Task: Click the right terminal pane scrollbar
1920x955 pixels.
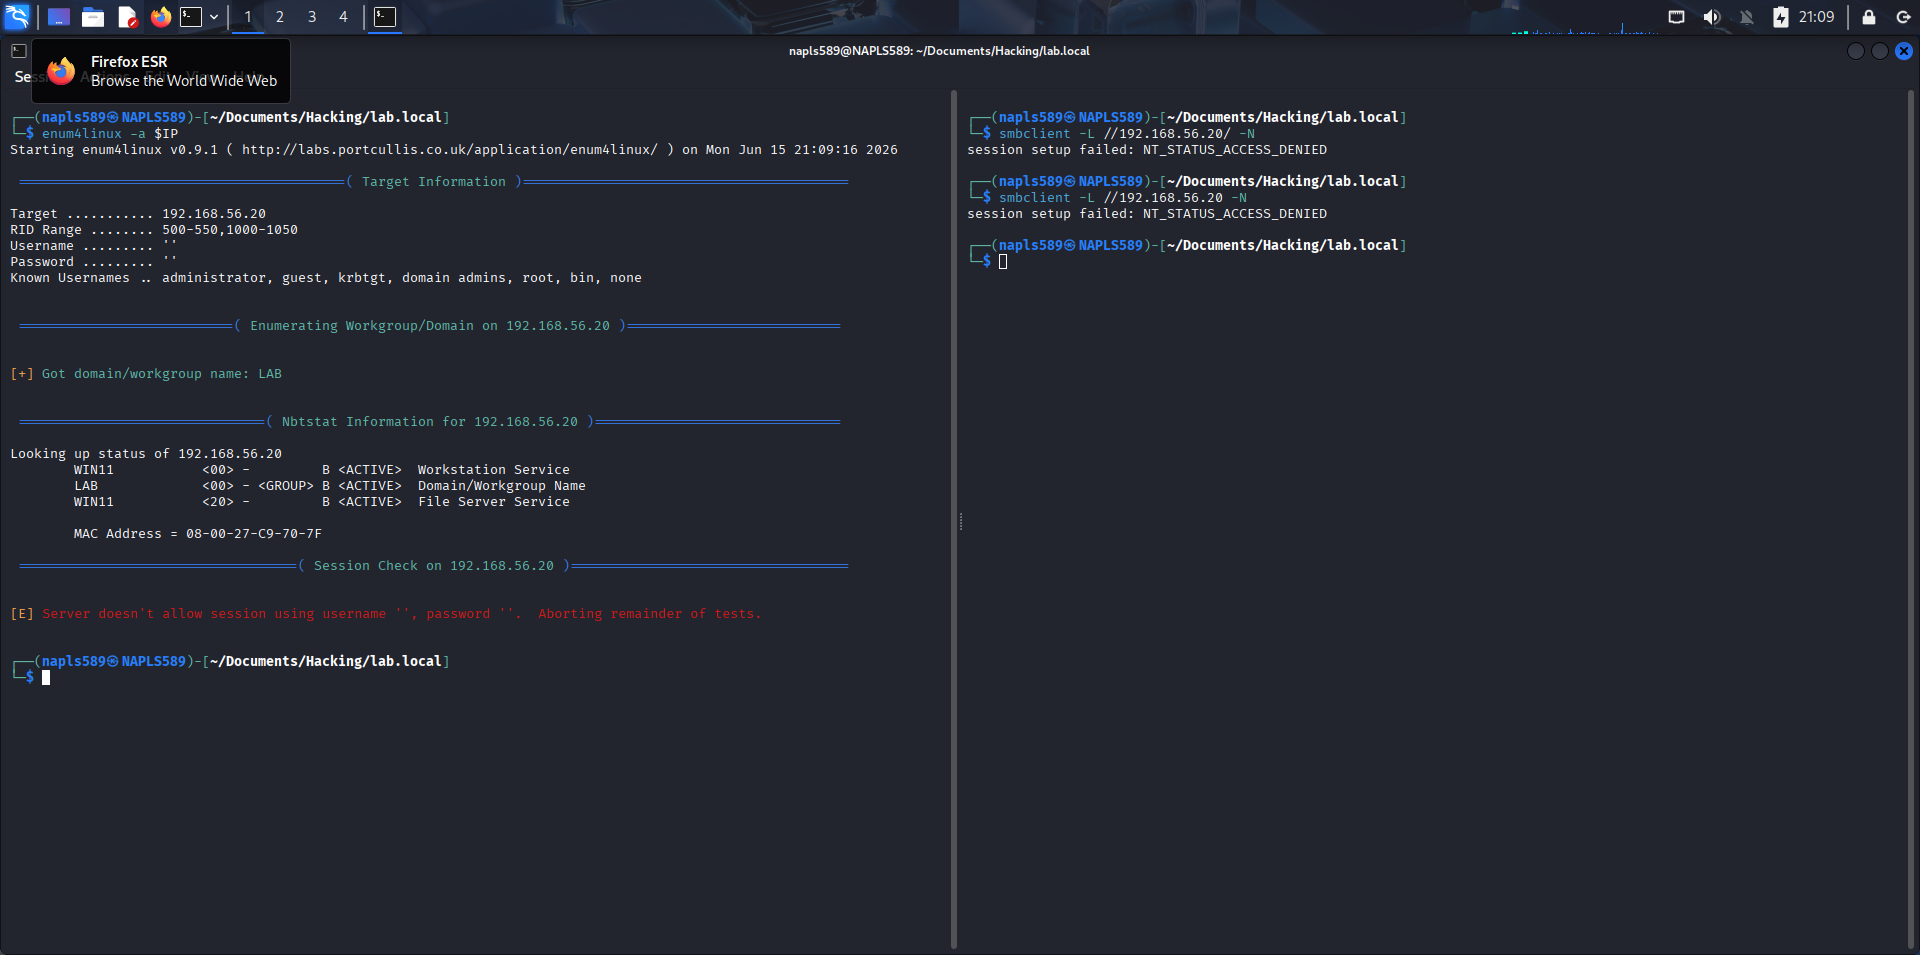Action: click(x=1912, y=520)
